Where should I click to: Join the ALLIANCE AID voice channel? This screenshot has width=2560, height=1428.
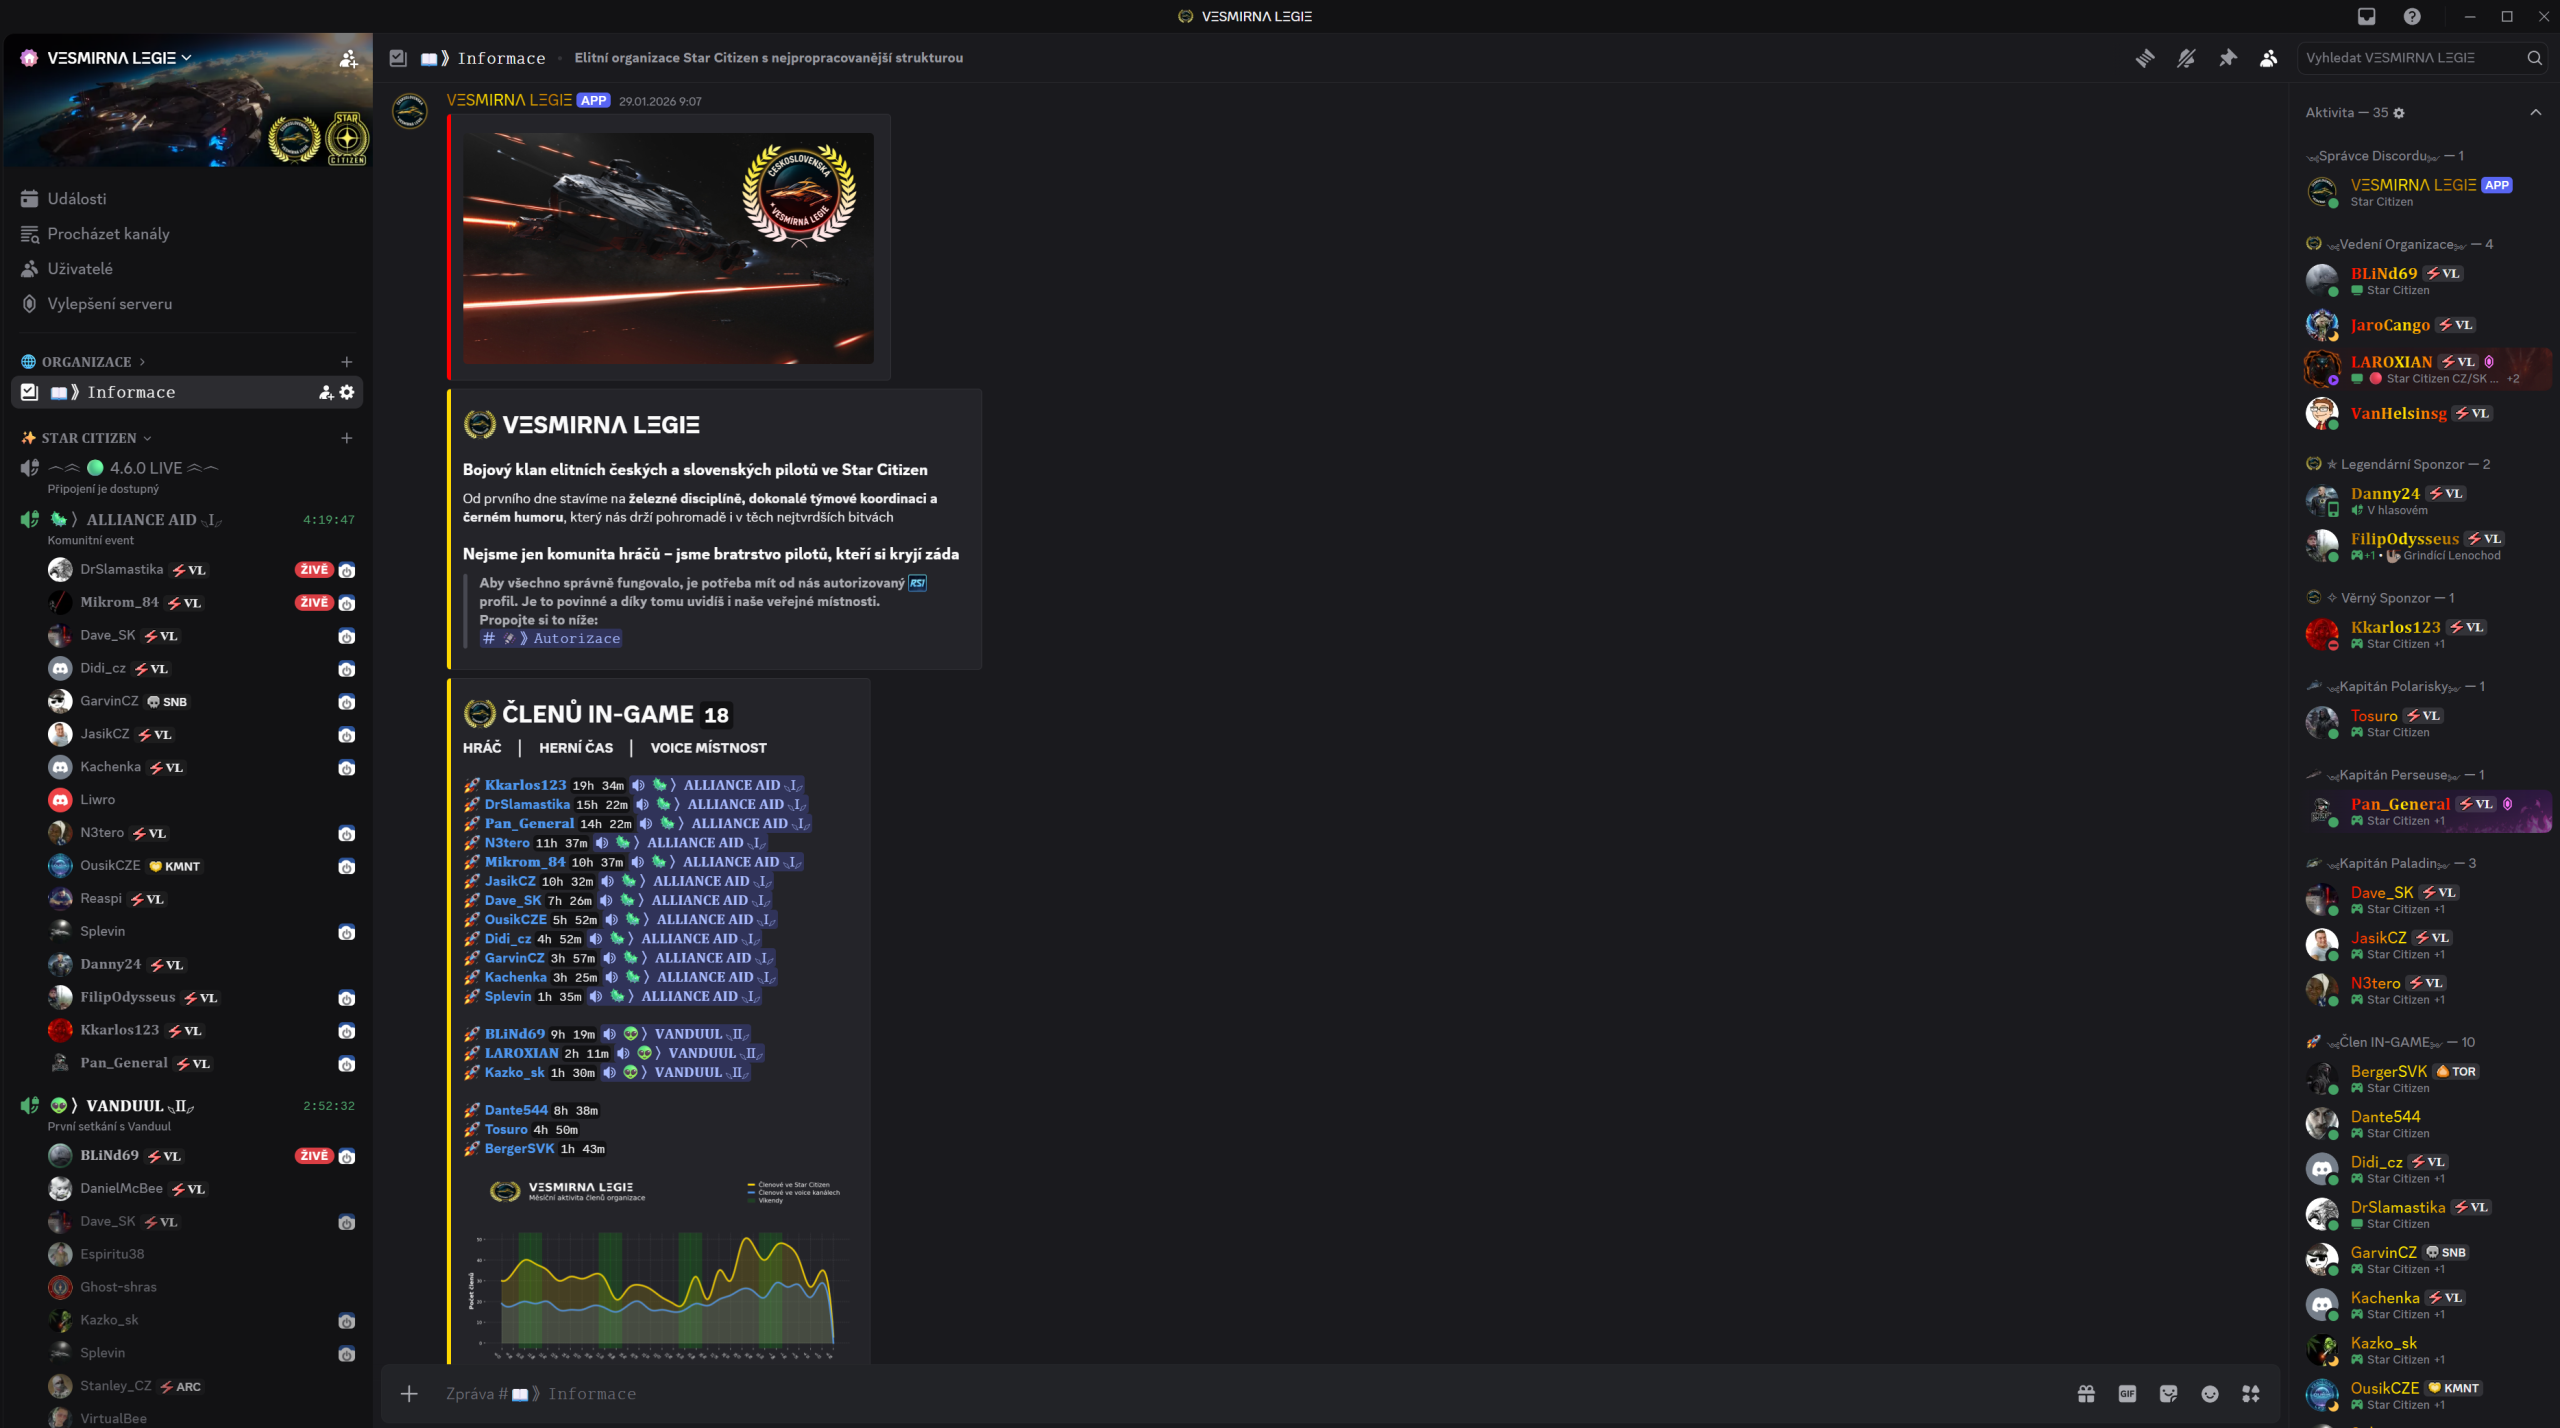[x=141, y=519]
